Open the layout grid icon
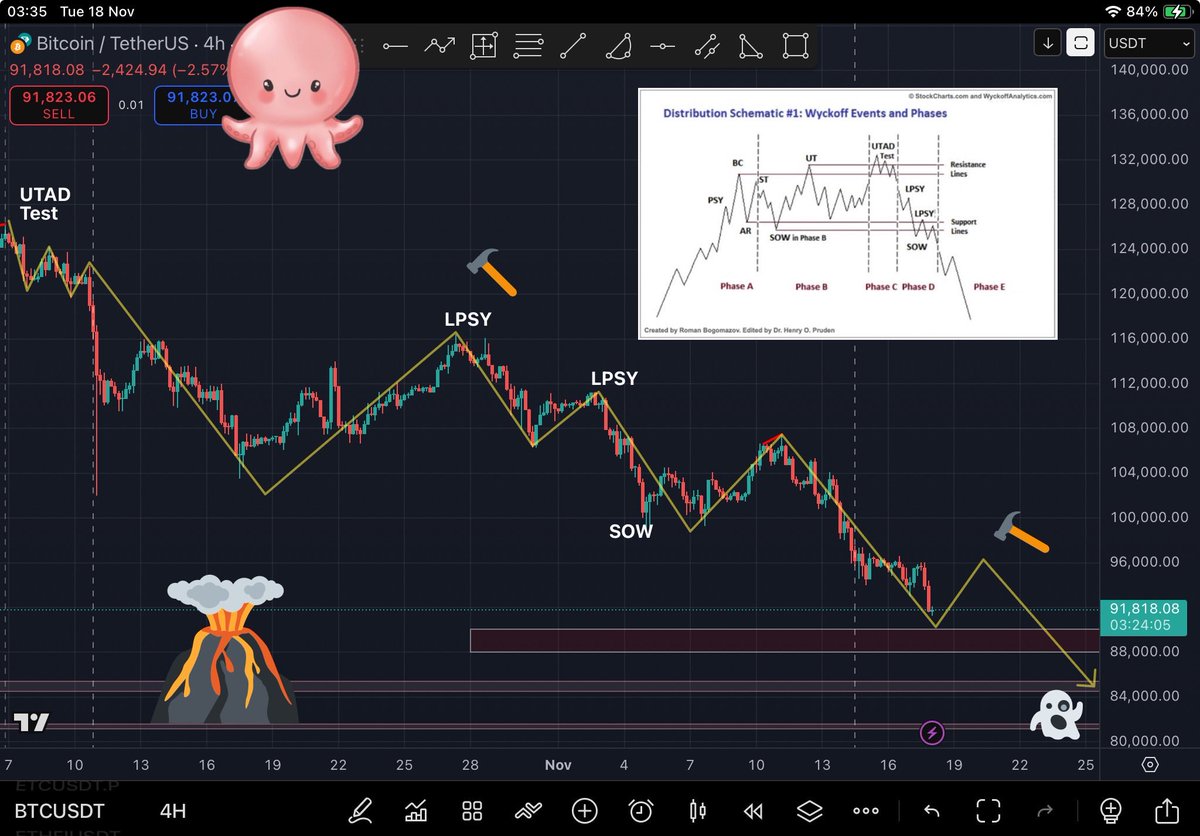 [x=472, y=810]
